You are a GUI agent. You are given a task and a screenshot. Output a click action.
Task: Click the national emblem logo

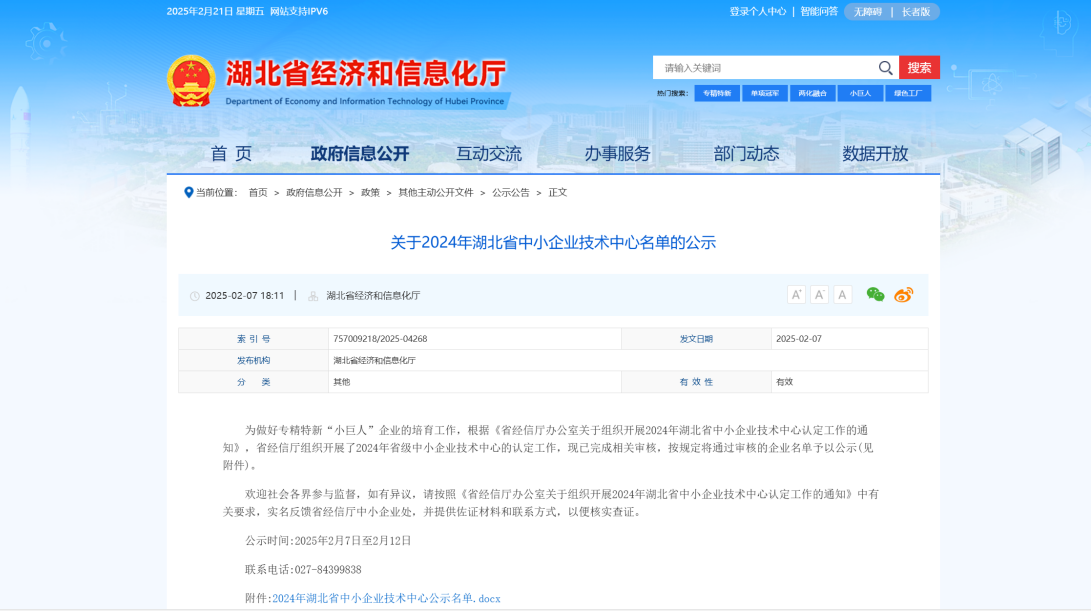(x=190, y=81)
